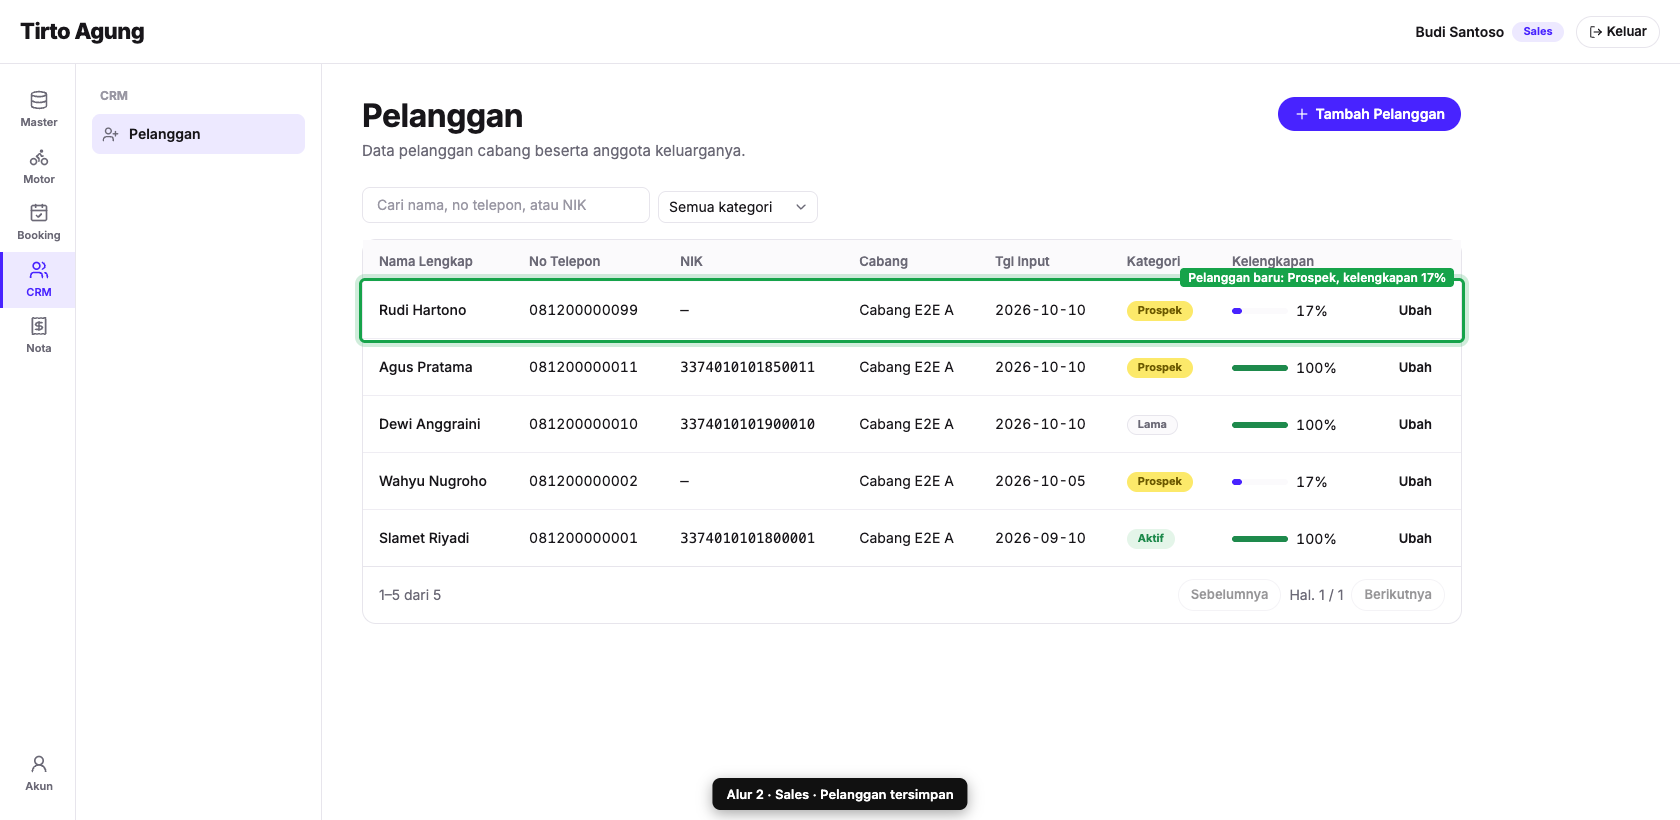Click the plus icon on Tambah Pelanggan
Screen dimensions: 1680x820
[x=1302, y=114]
